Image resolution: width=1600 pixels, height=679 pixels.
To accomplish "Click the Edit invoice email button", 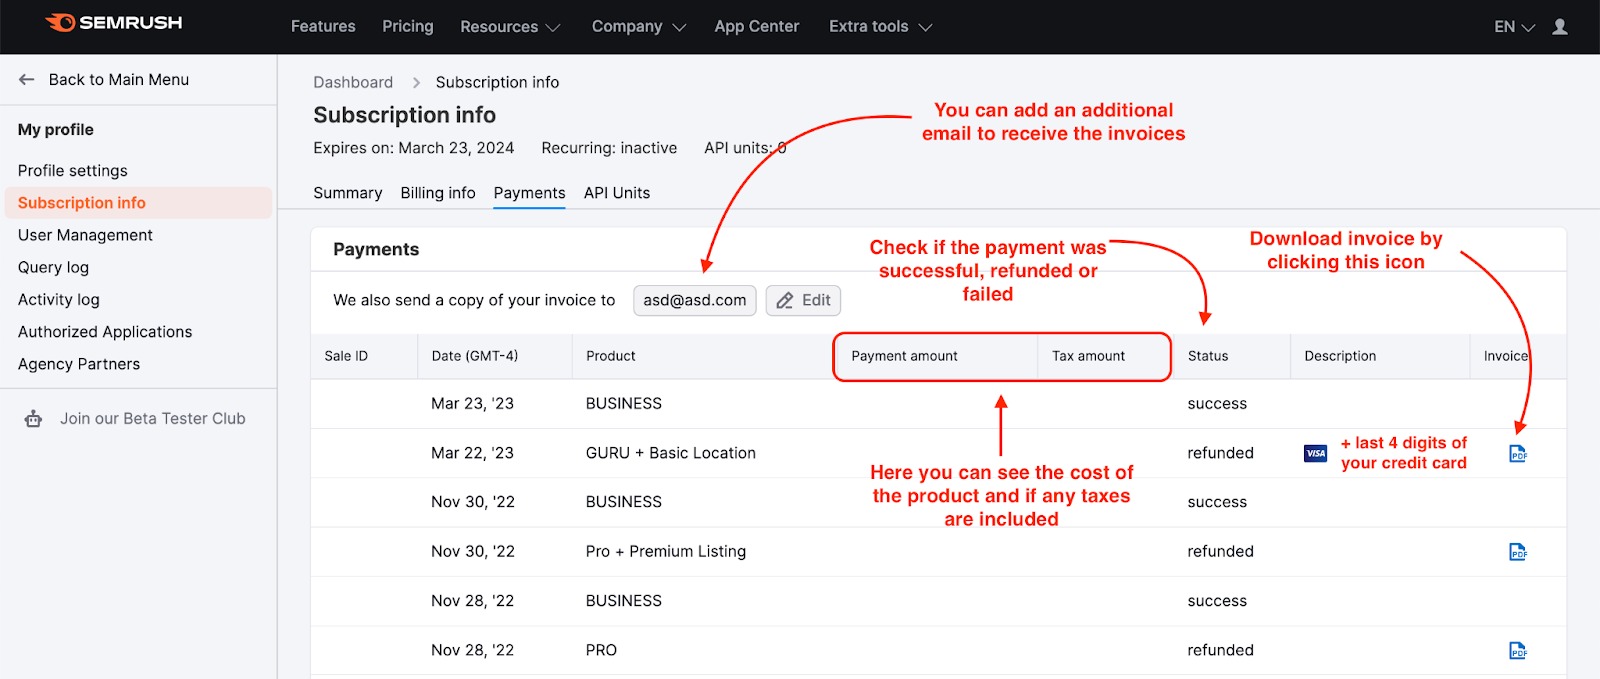I will pyautogui.click(x=804, y=300).
